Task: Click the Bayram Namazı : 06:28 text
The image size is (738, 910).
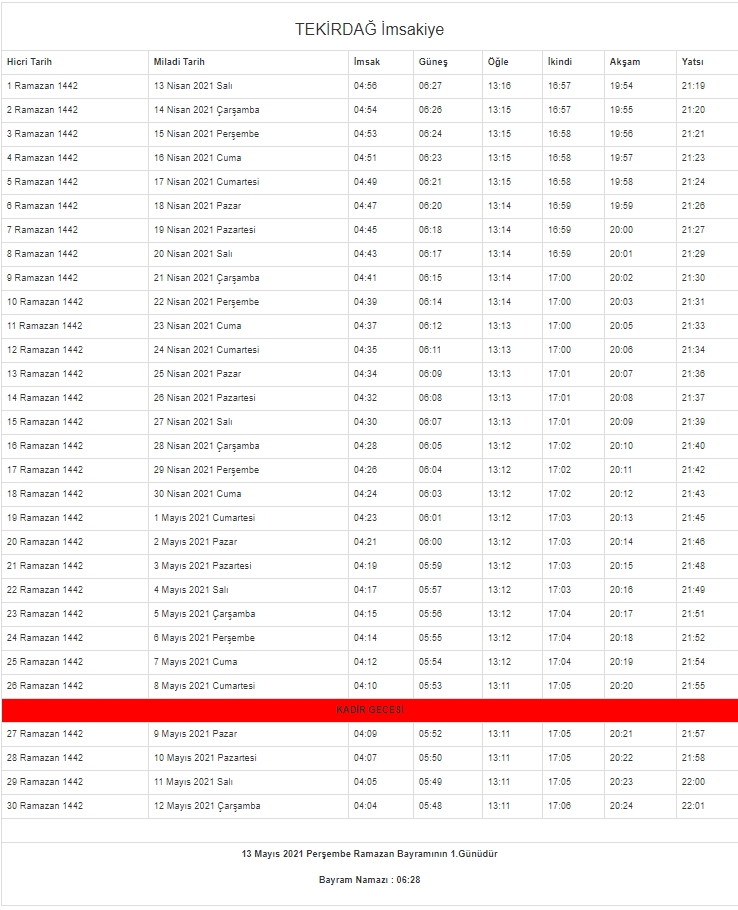Action: 369,880
